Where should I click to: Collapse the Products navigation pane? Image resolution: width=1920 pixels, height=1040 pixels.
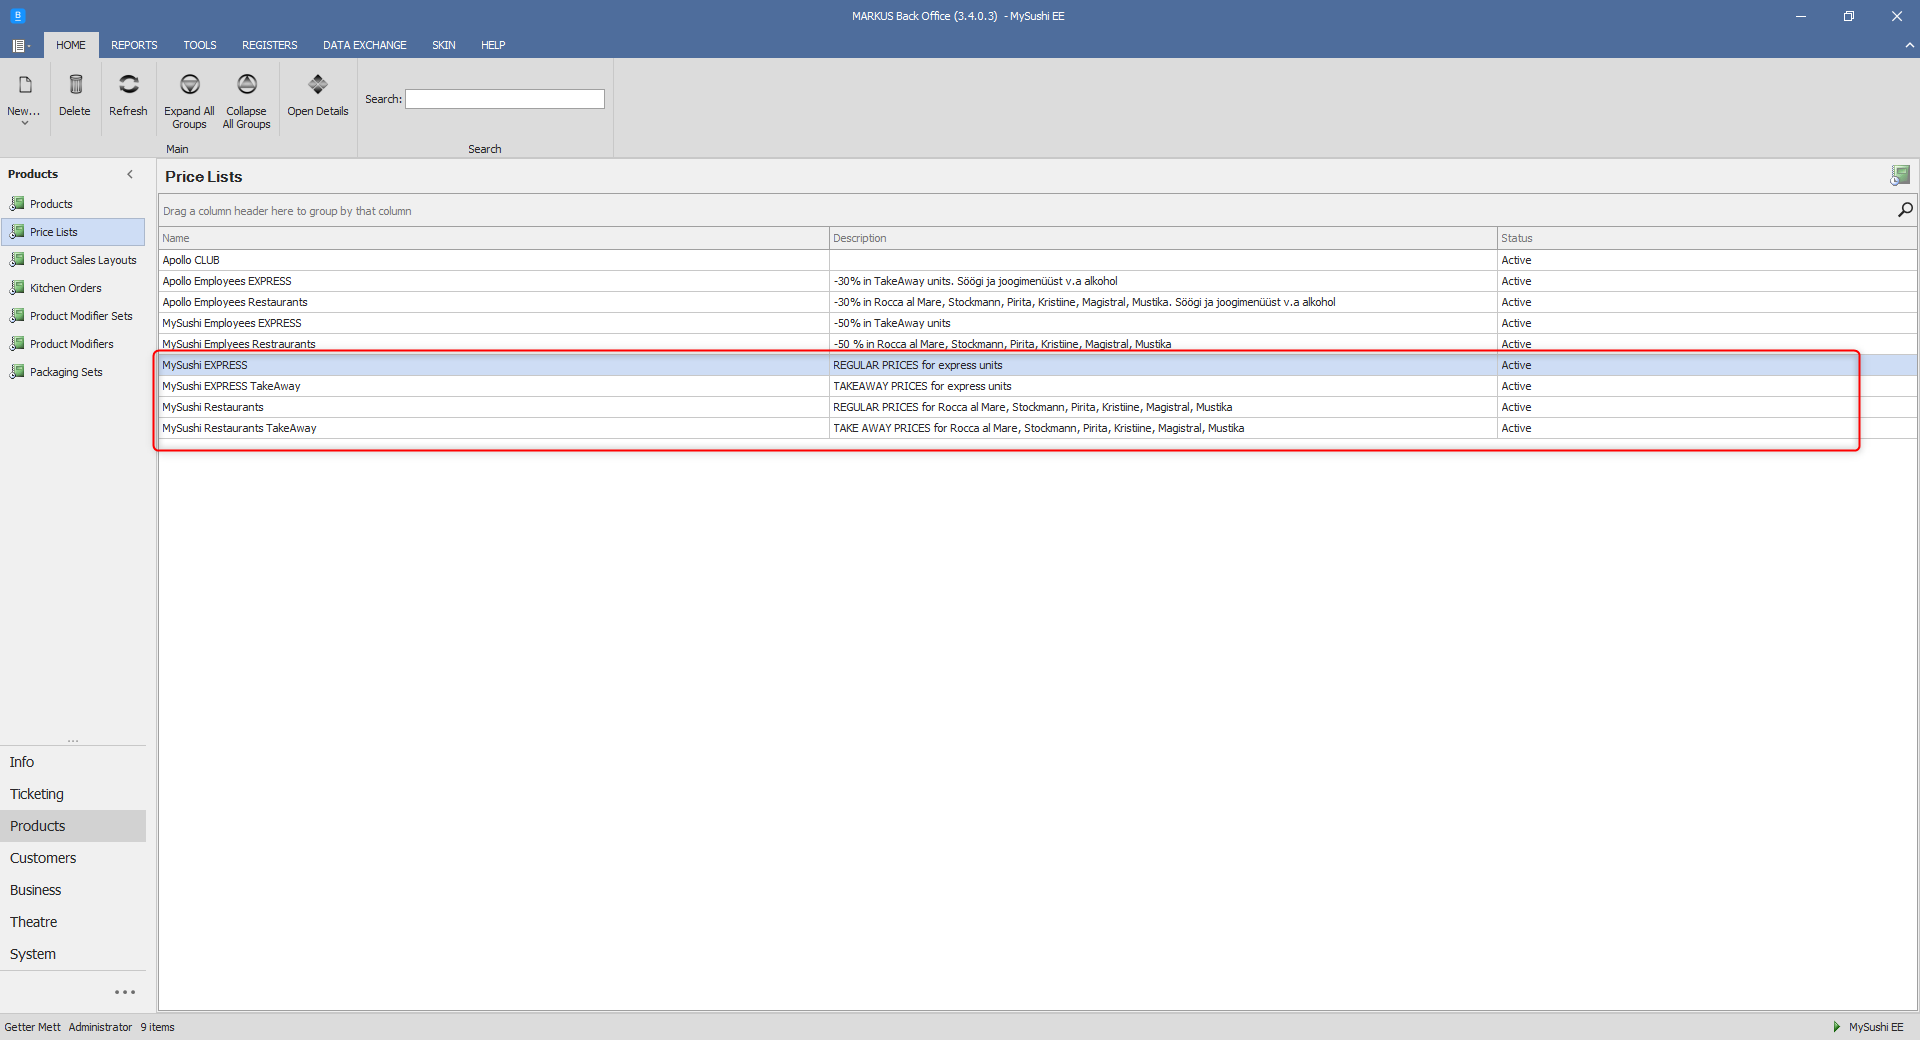point(130,174)
